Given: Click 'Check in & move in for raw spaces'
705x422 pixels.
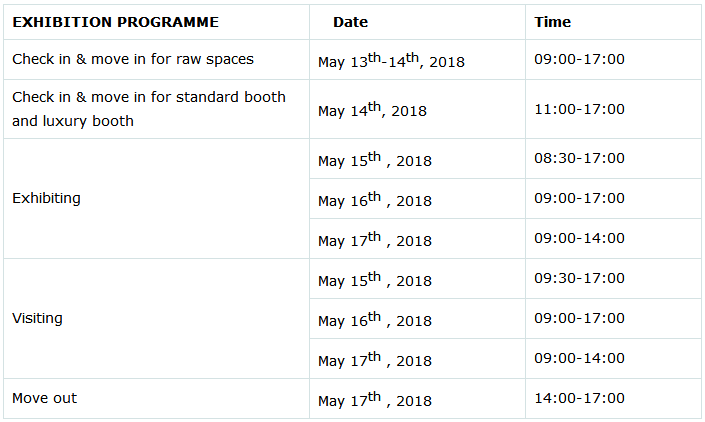Looking at the screenshot, I should coord(133,59).
